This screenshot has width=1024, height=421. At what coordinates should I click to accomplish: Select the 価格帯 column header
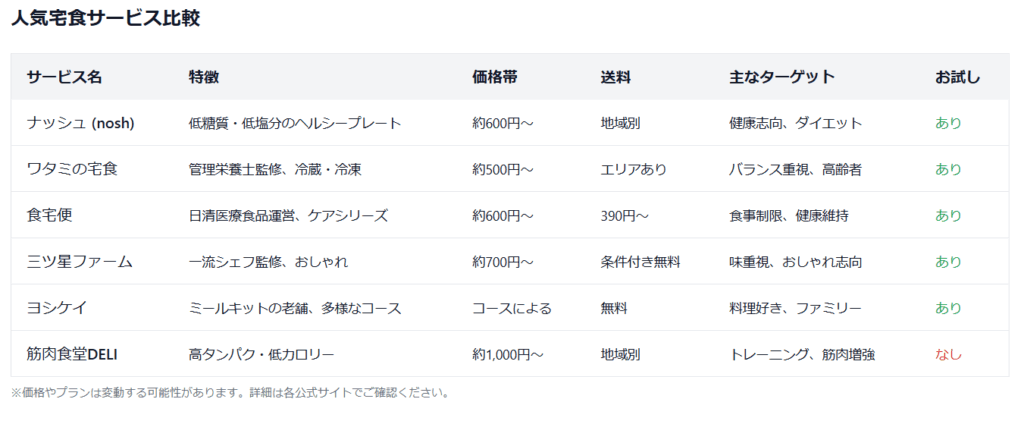coord(494,77)
